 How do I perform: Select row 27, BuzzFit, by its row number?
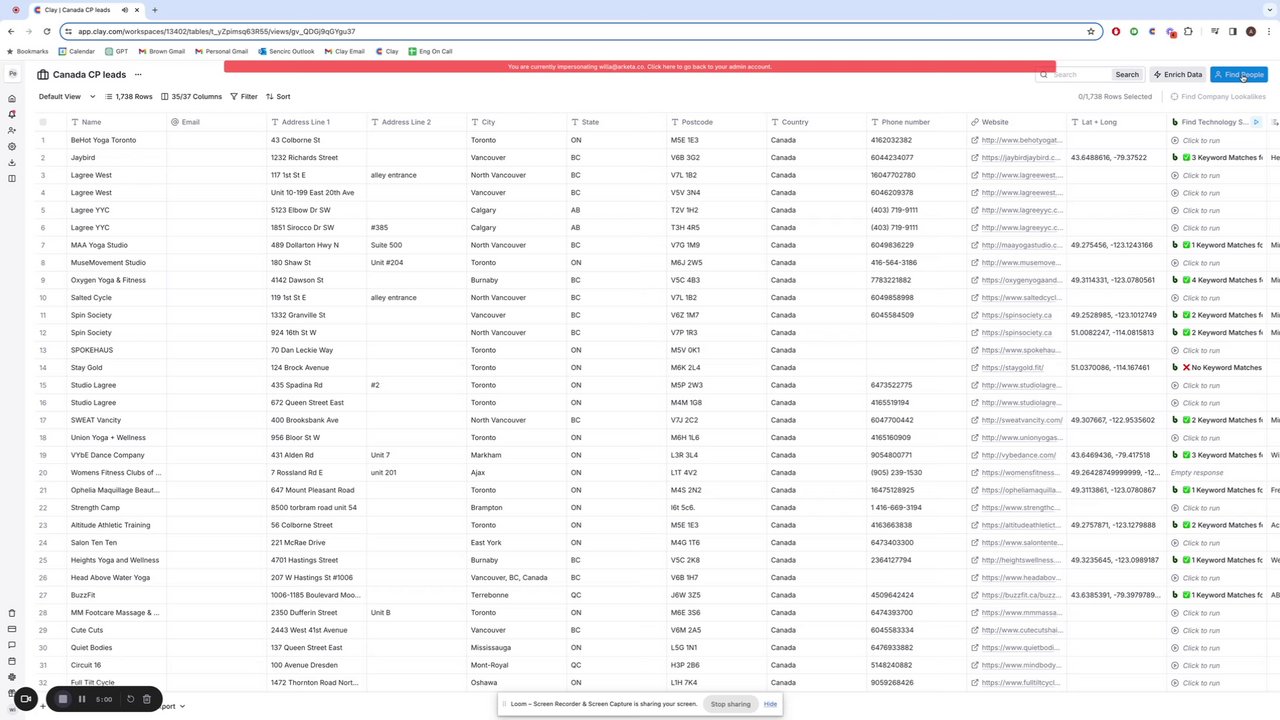[43, 595]
